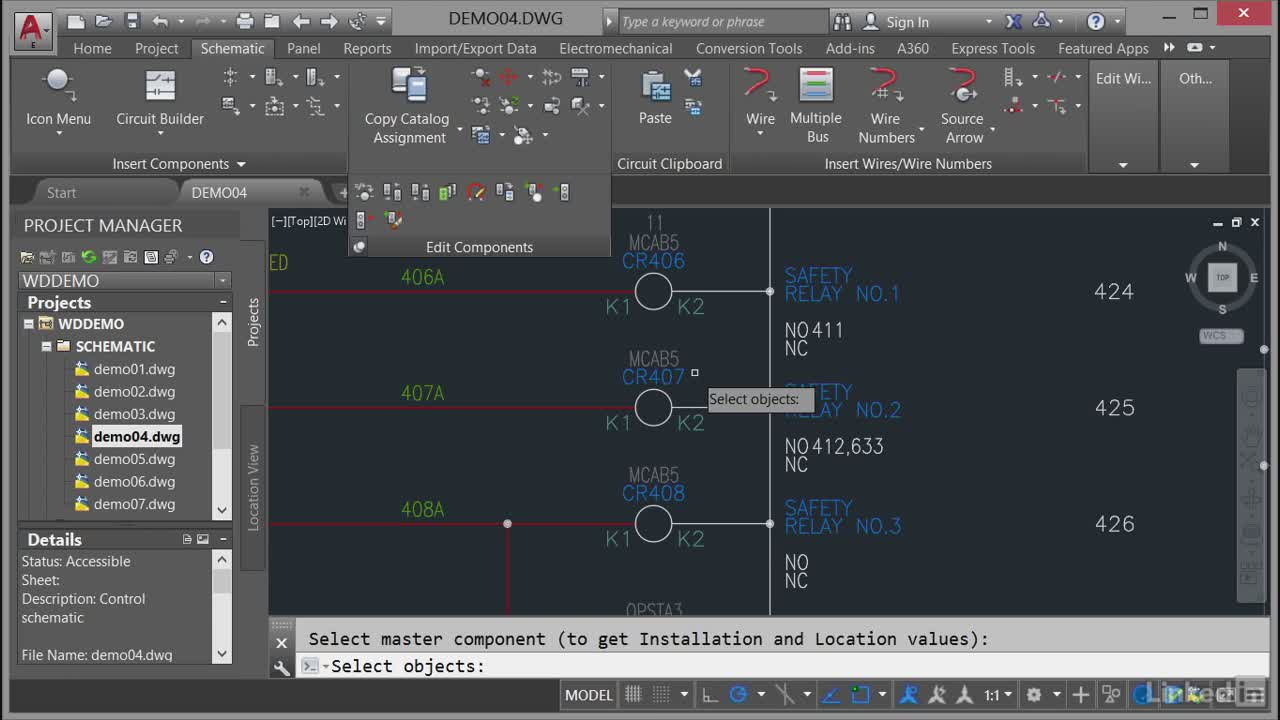Click the binoculars search icon
This screenshot has width=1280, height=720.
[x=842, y=21]
